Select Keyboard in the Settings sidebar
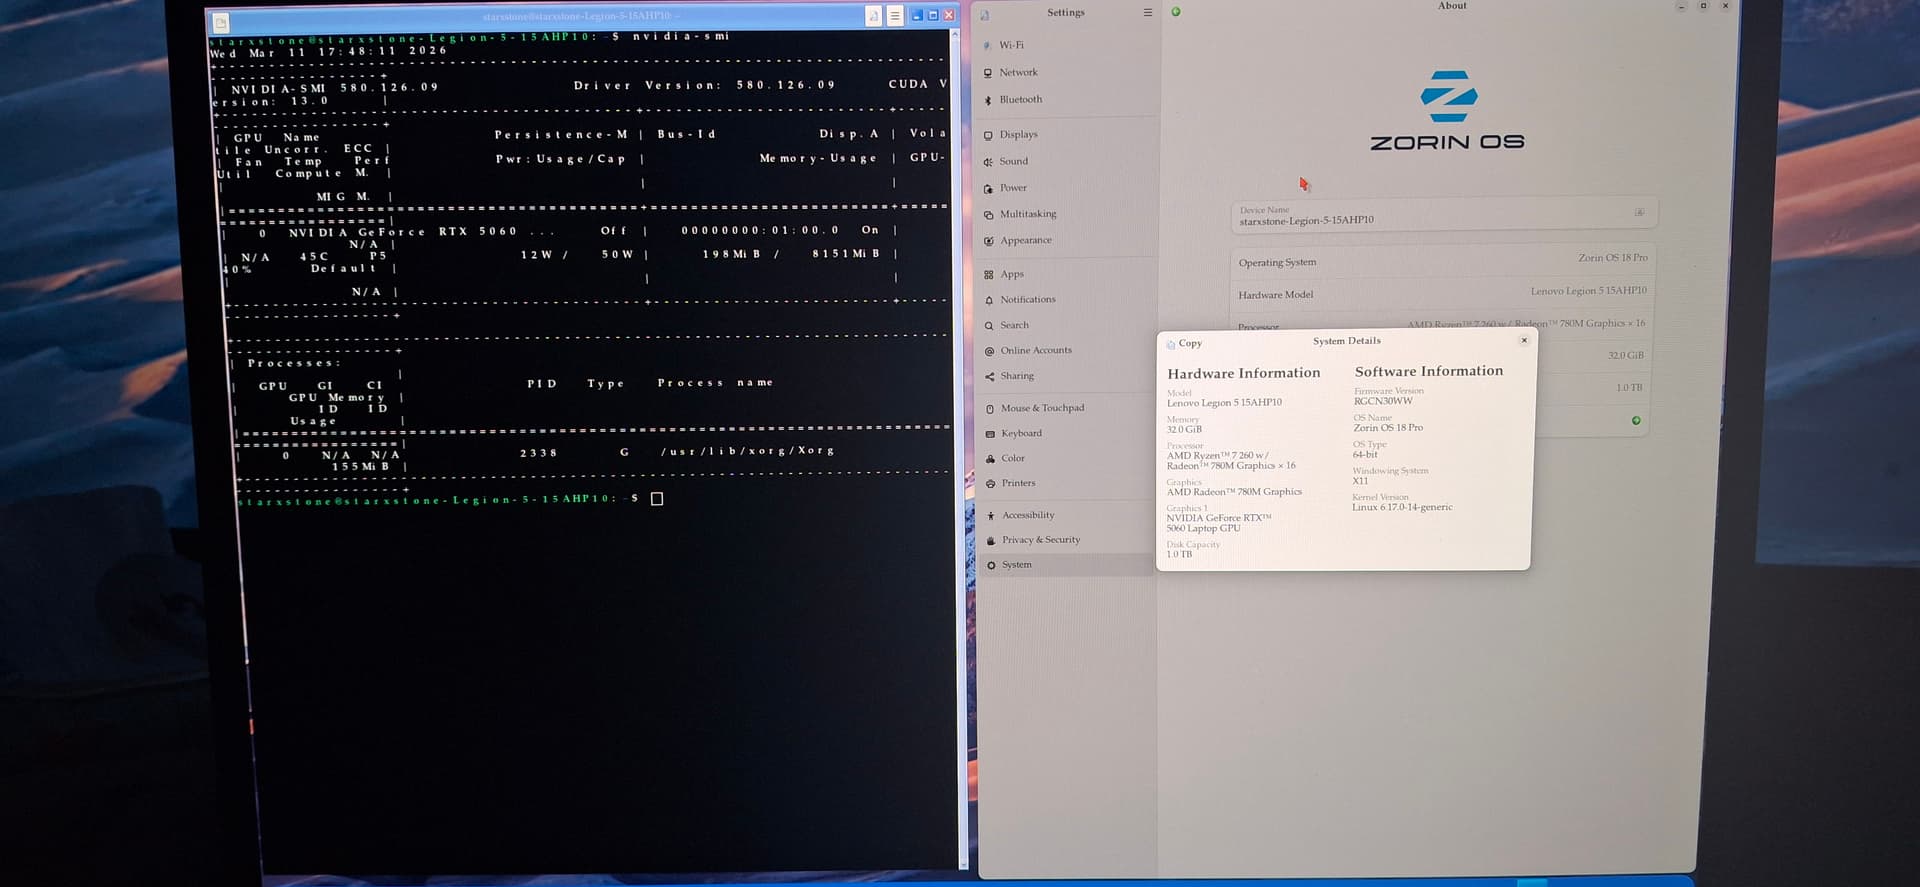The width and height of the screenshot is (1920, 887). click(1065, 433)
